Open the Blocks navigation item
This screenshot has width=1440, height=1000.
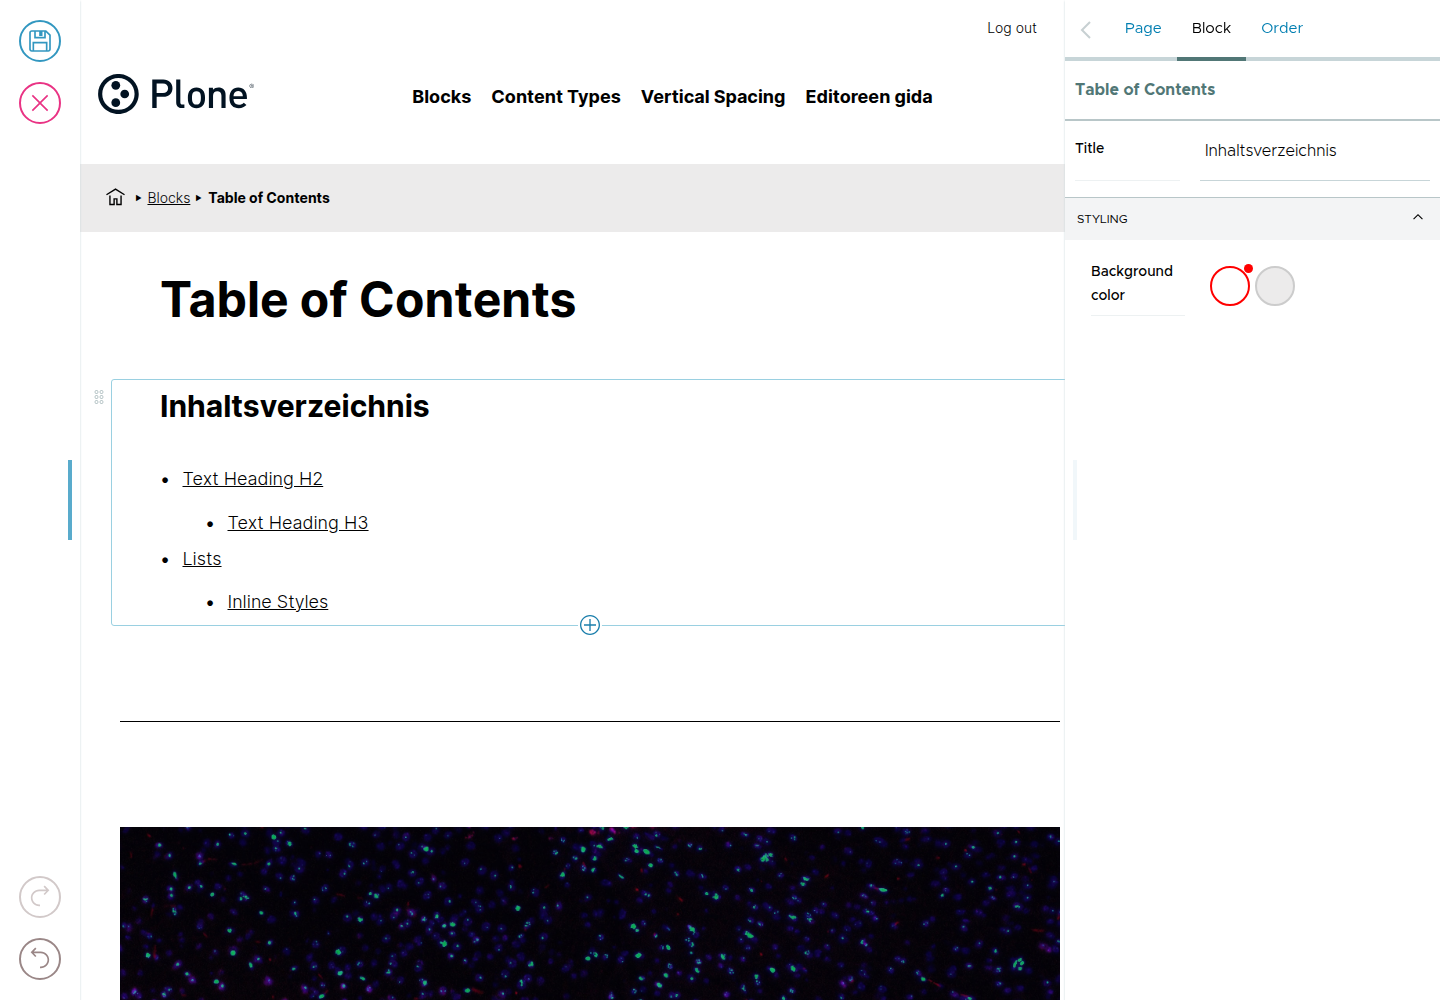point(442,97)
